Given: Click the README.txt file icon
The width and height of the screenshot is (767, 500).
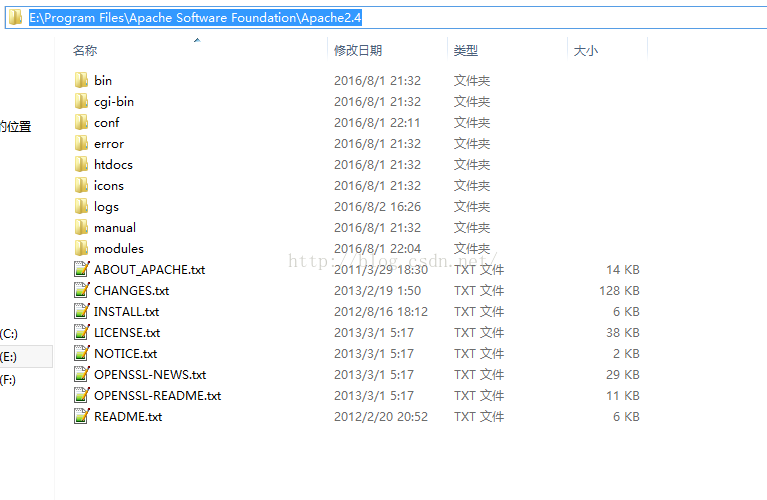Looking at the screenshot, I should [x=81, y=416].
